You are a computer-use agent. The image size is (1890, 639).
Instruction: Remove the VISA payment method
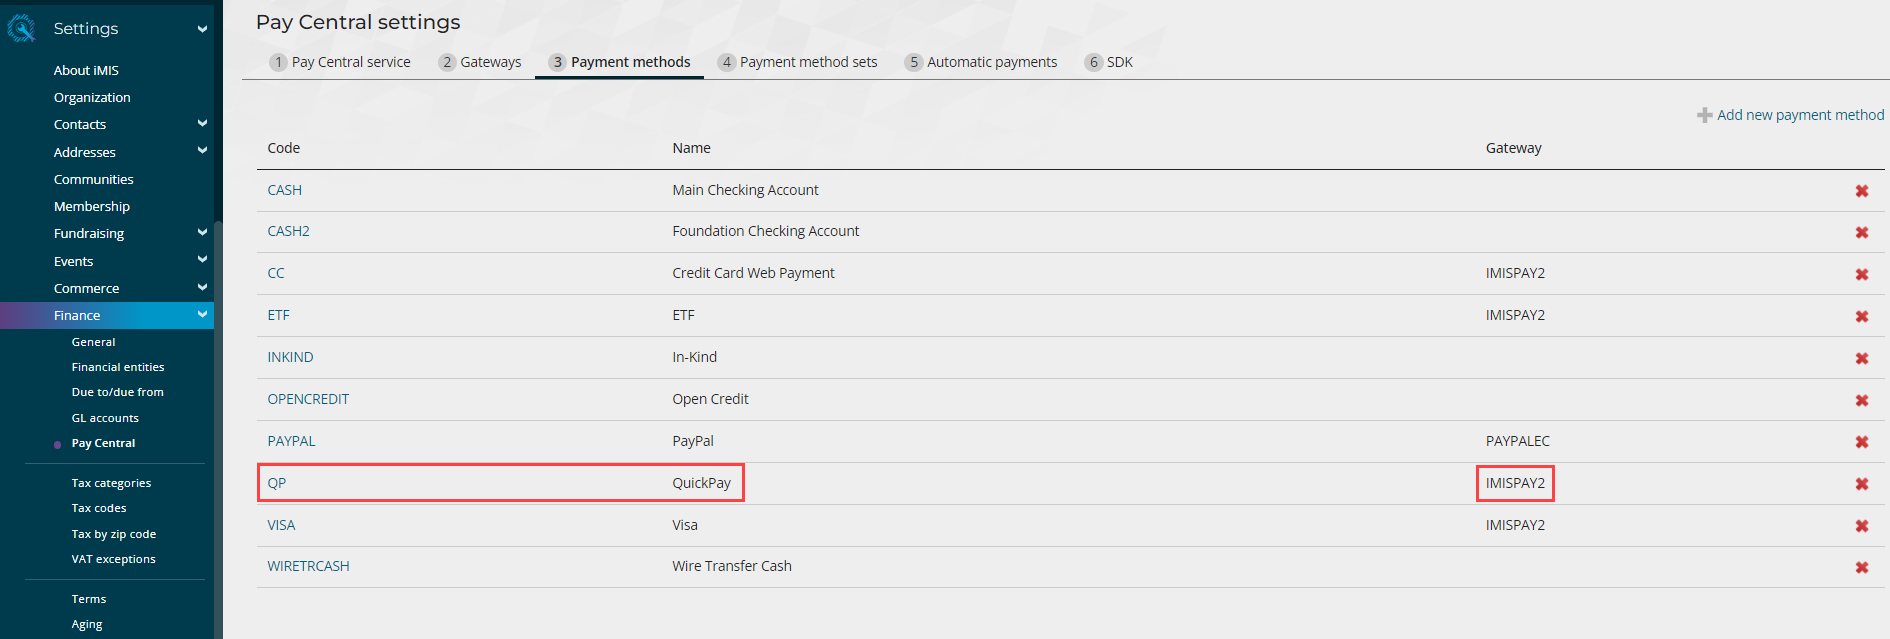click(x=1861, y=526)
